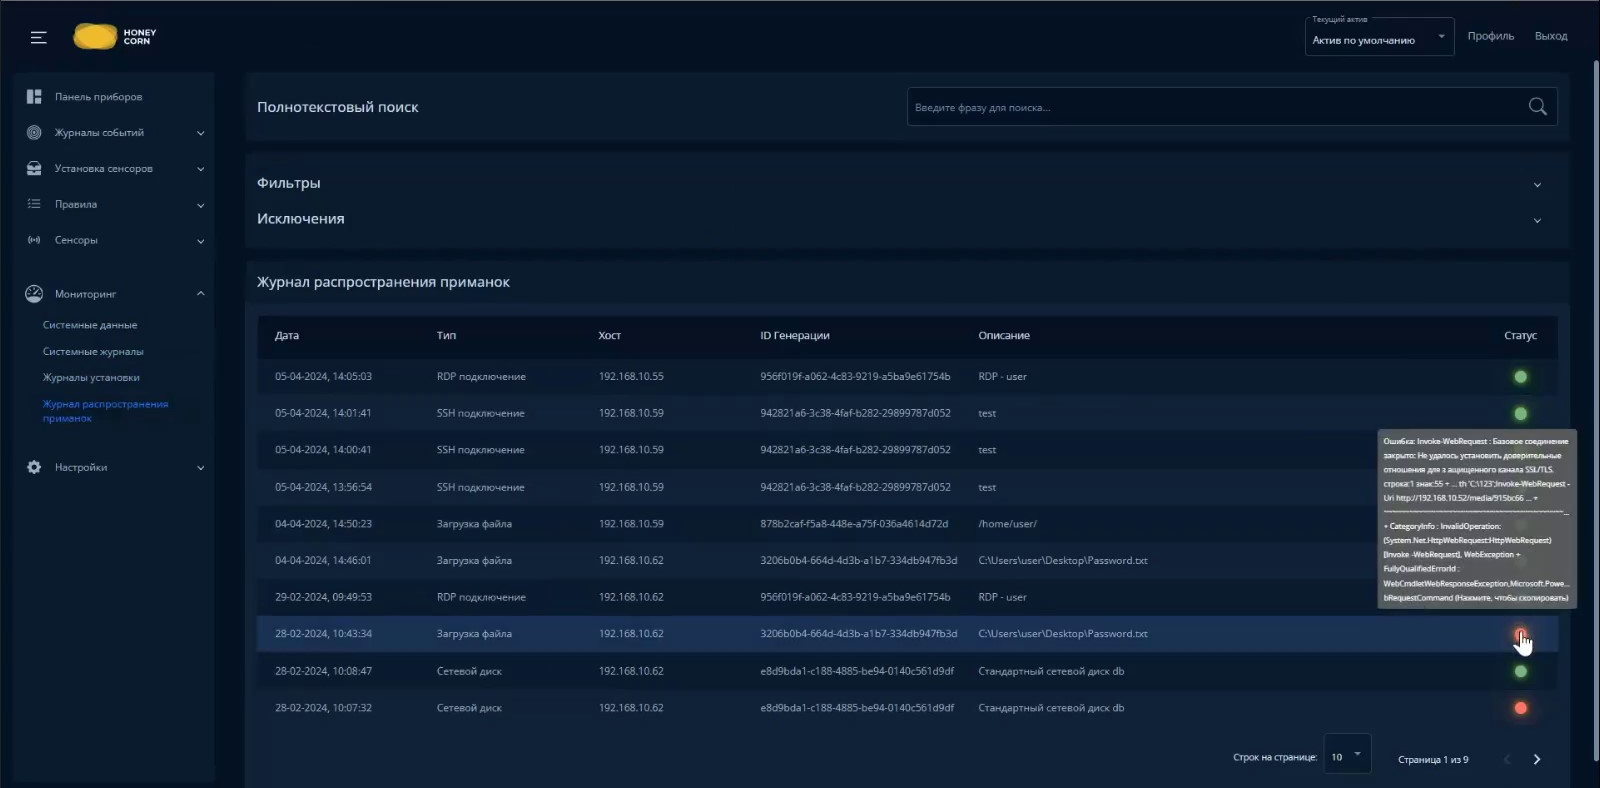Expand the Сенсоры sidebar section
Screen dimensions: 1600x788
point(114,241)
